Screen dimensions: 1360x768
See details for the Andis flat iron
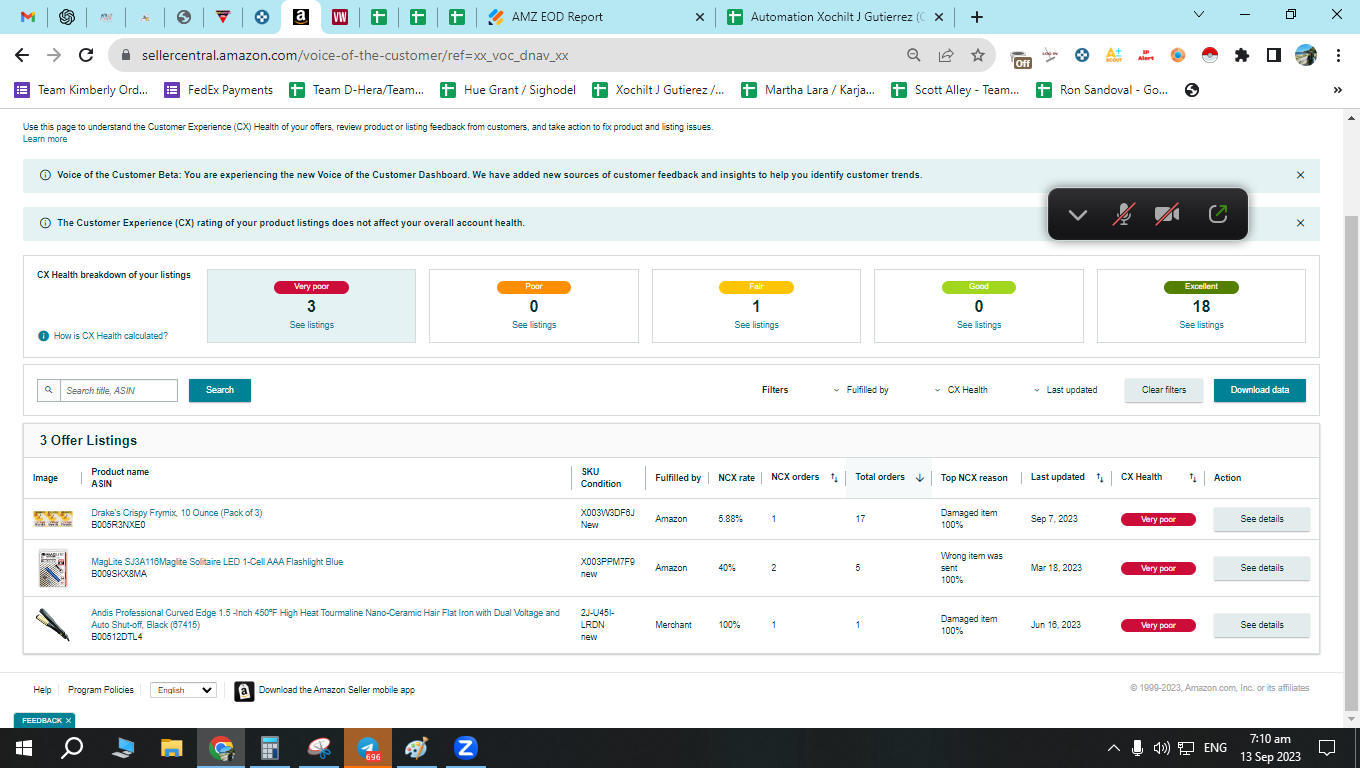click(1262, 625)
